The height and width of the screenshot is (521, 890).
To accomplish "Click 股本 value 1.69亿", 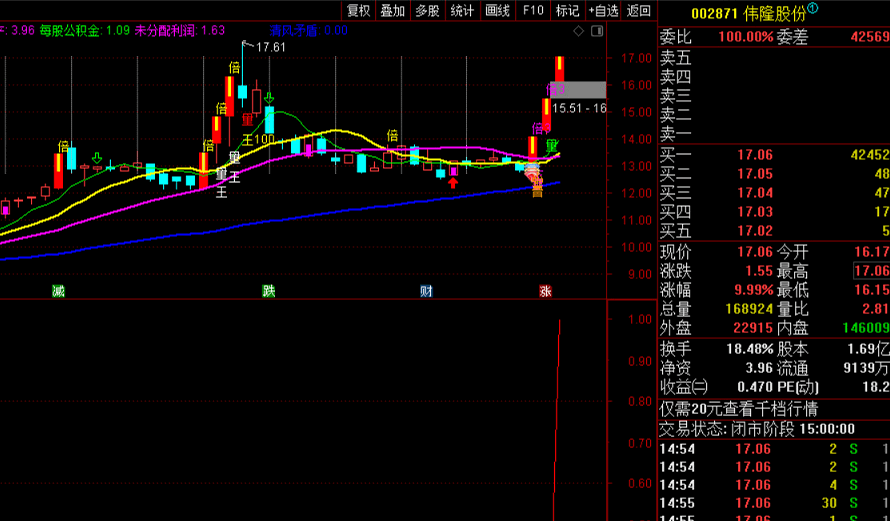I will click(x=868, y=349).
